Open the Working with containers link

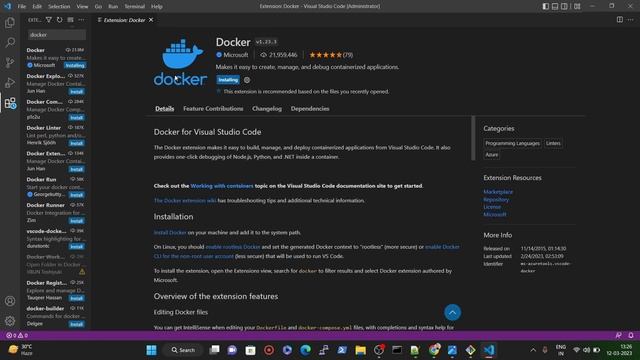222,186
